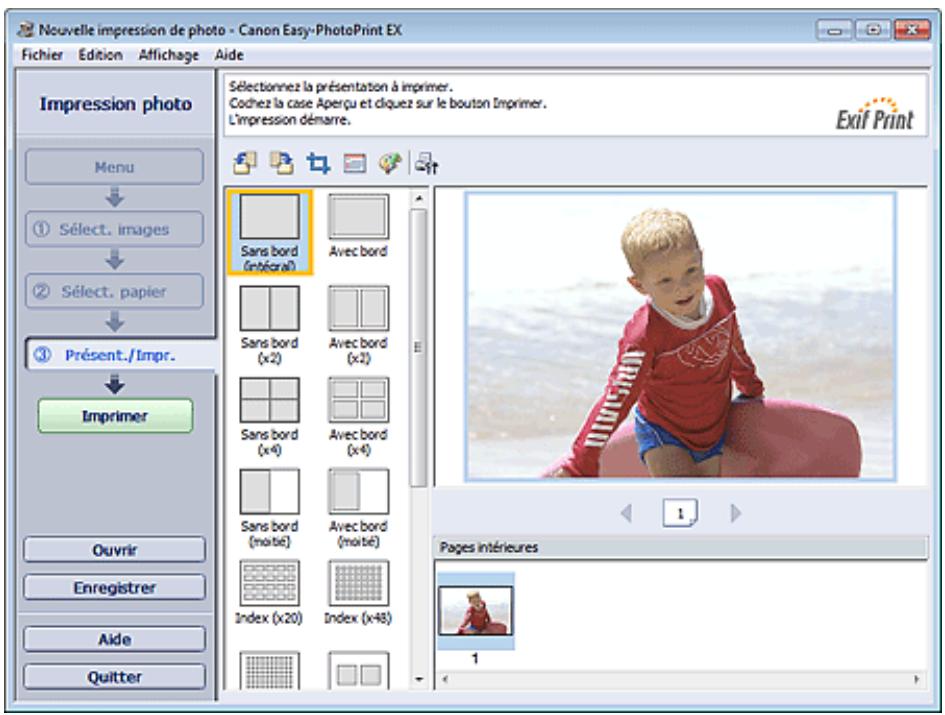Select the Index (x20) layout

[269, 593]
